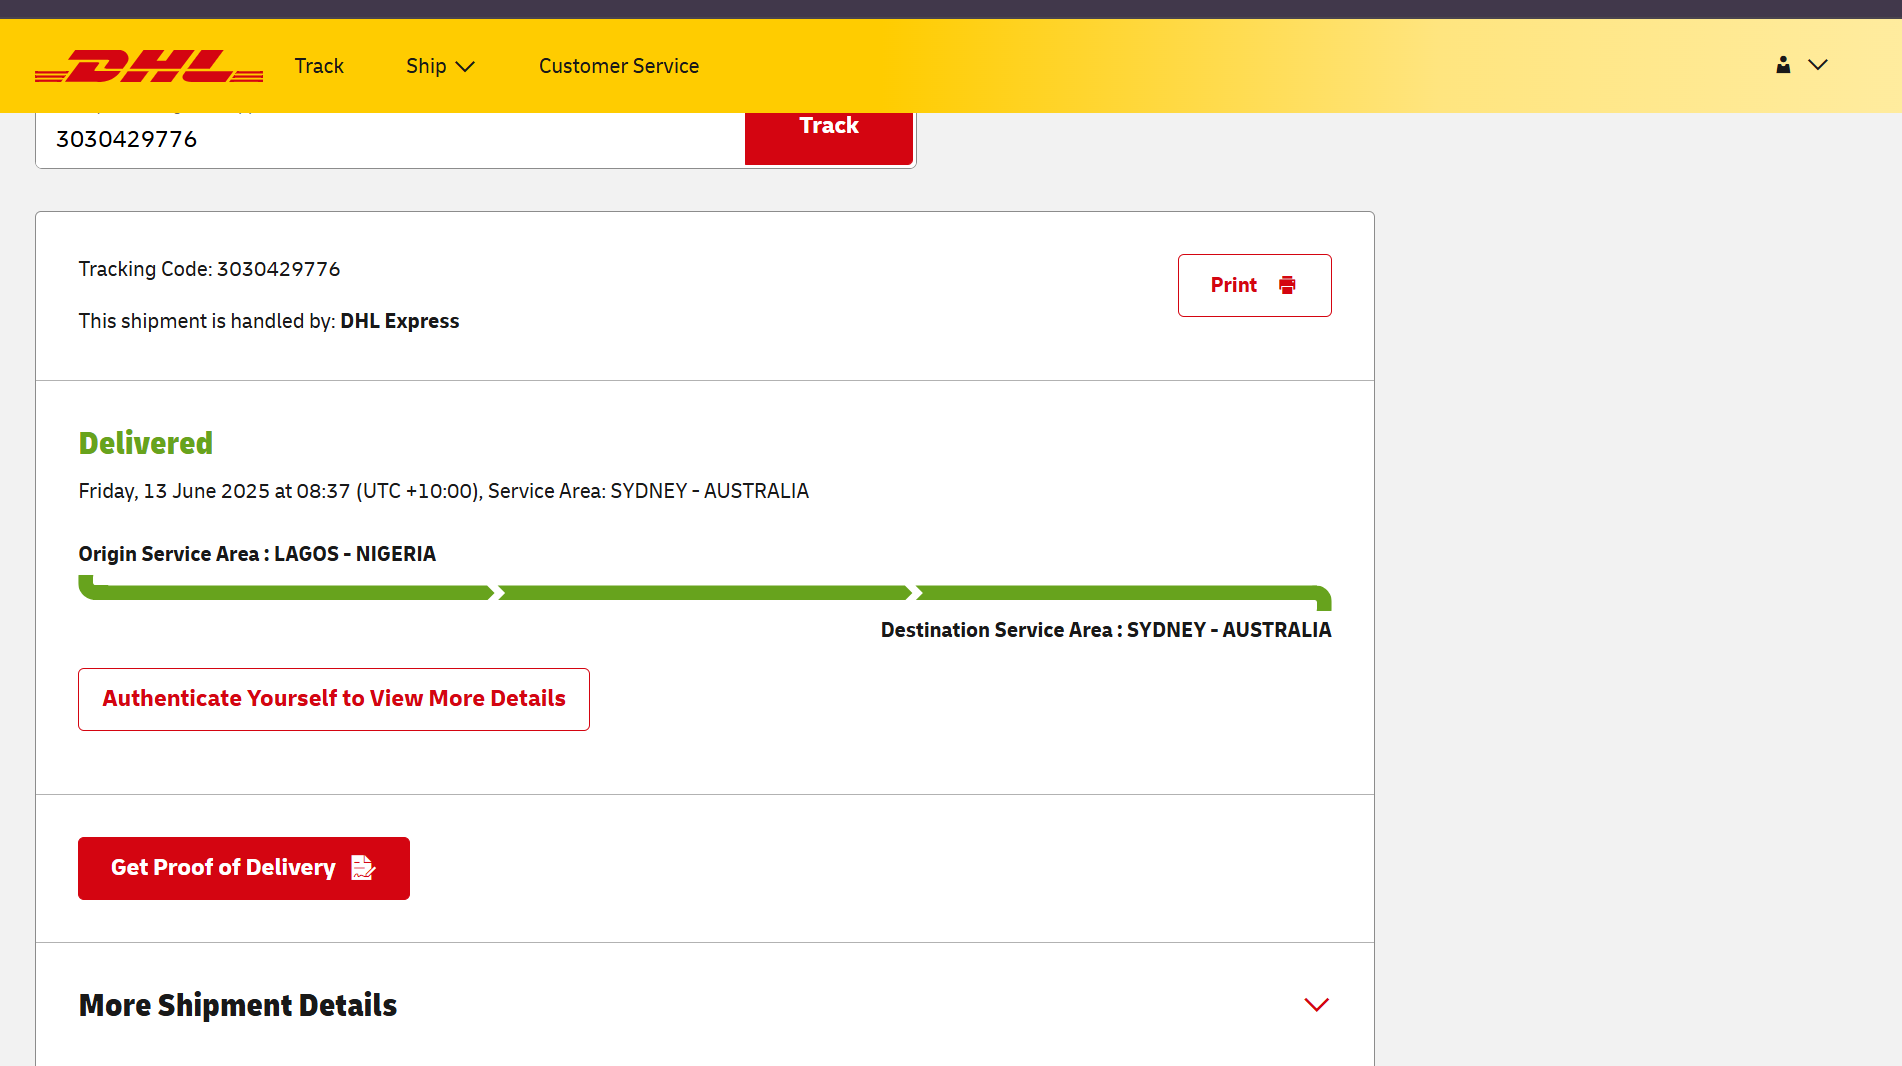This screenshot has height=1066, width=1902.
Task: Click the More Shipment Details heading
Action: [238, 1005]
